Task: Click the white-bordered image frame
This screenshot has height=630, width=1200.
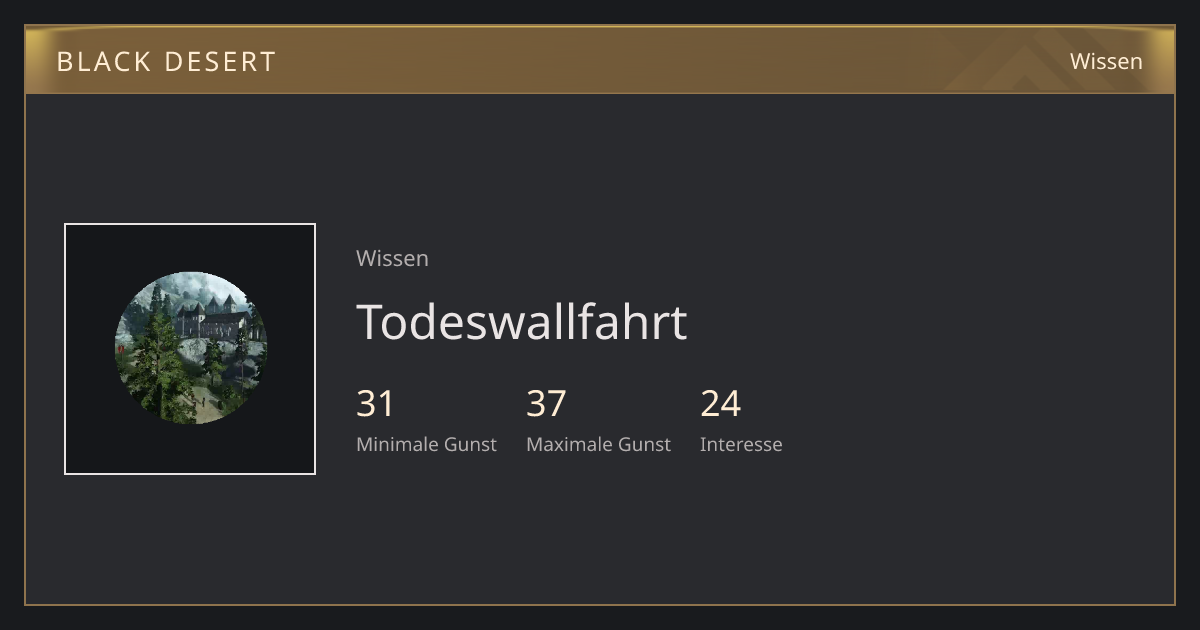Action: (x=190, y=349)
